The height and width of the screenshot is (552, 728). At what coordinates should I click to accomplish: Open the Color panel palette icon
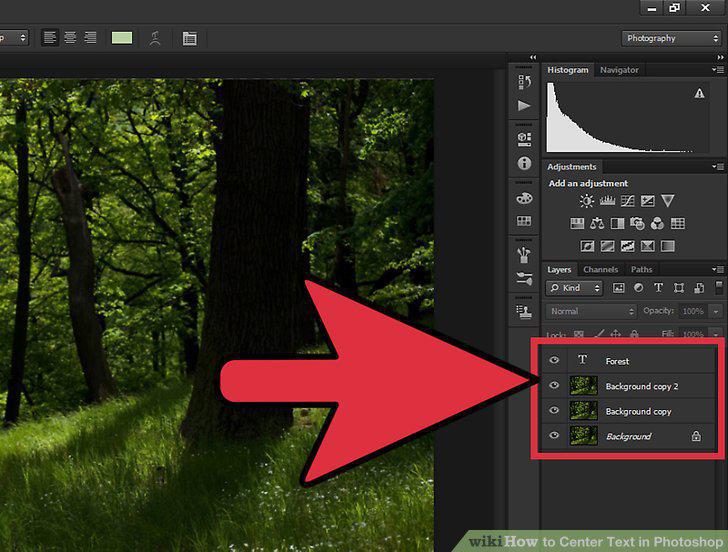click(524, 198)
